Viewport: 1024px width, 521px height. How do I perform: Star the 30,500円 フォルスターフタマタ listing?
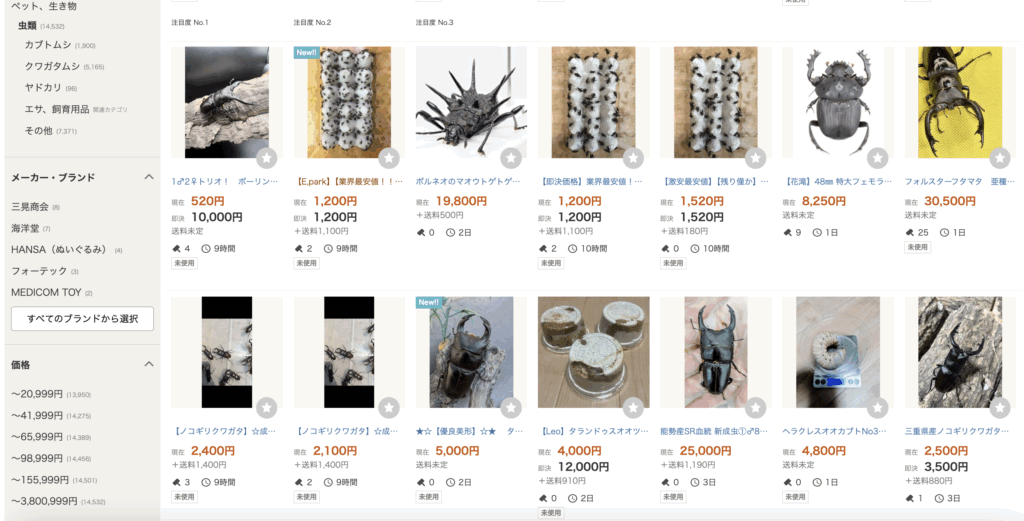pyautogui.click(x=1000, y=158)
